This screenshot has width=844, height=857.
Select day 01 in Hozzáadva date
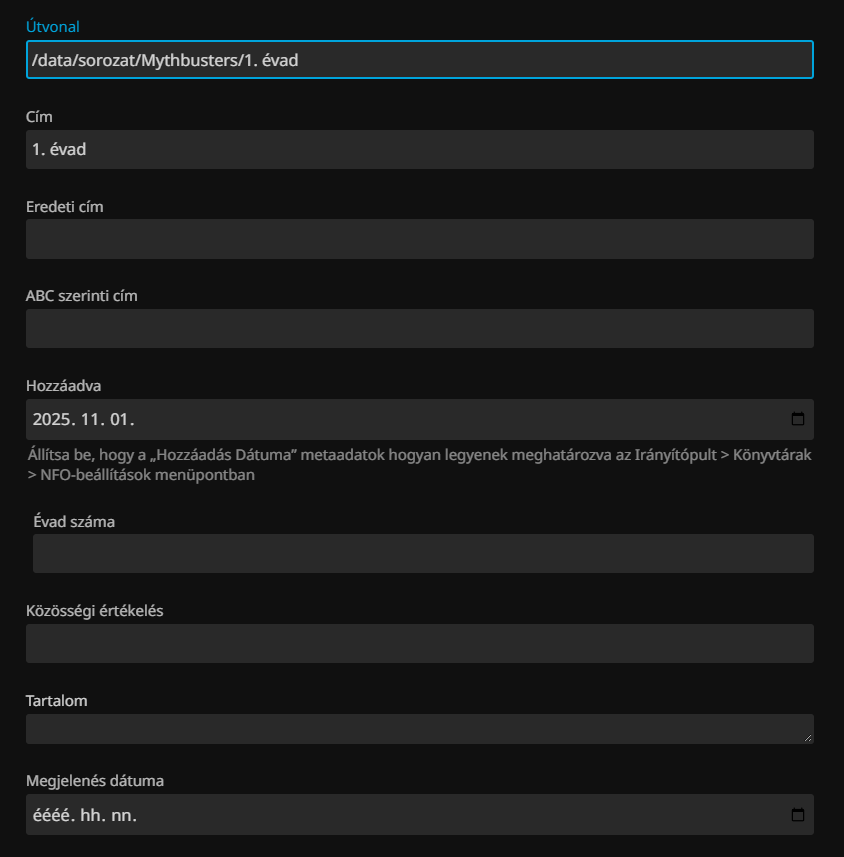122,419
